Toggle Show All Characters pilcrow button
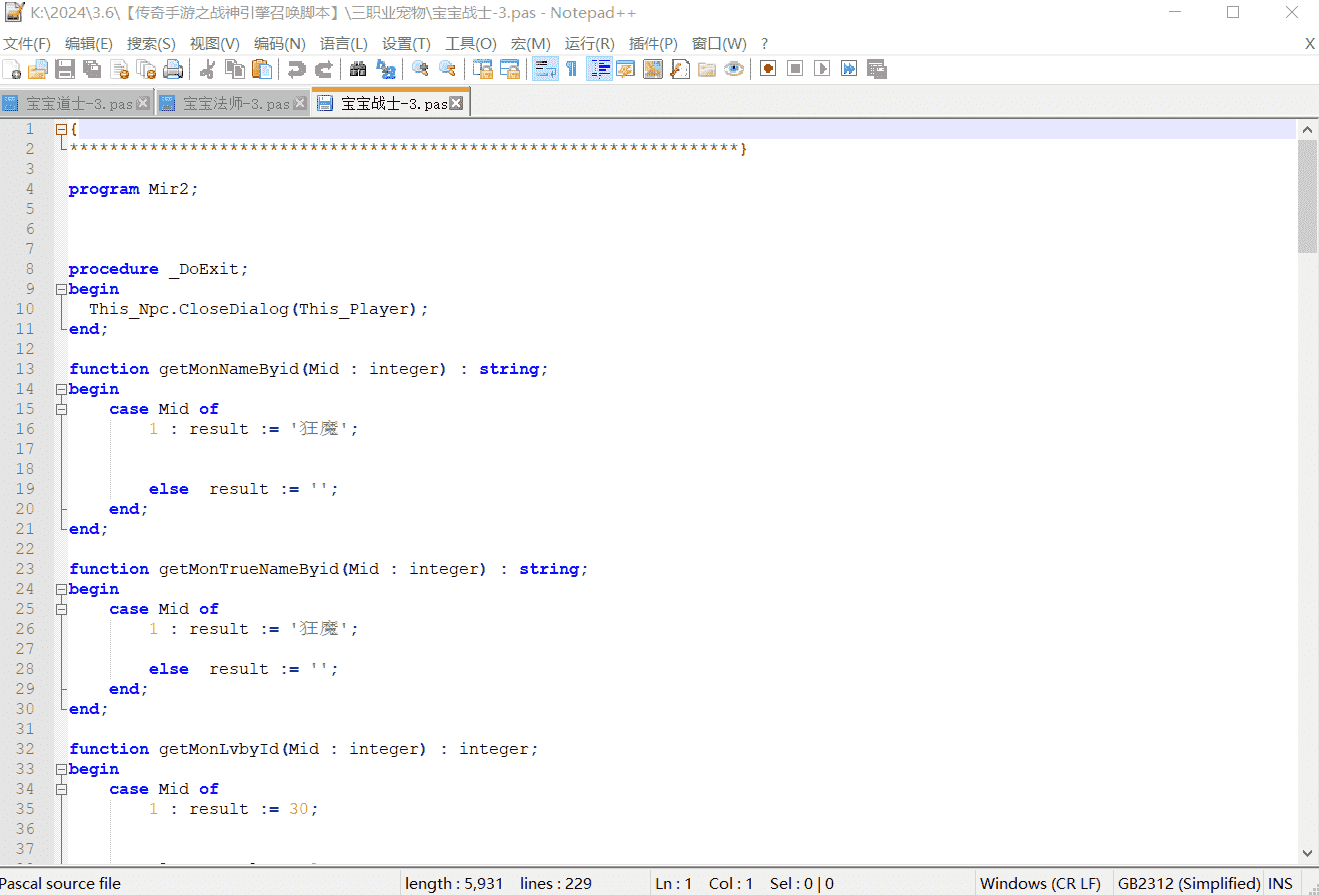 571,69
